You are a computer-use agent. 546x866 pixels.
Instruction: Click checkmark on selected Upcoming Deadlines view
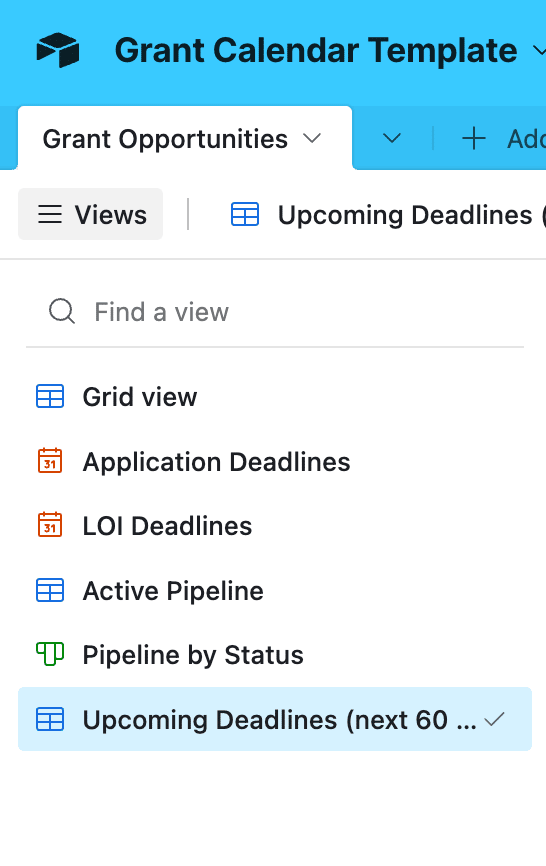pyautogui.click(x=494, y=719)
